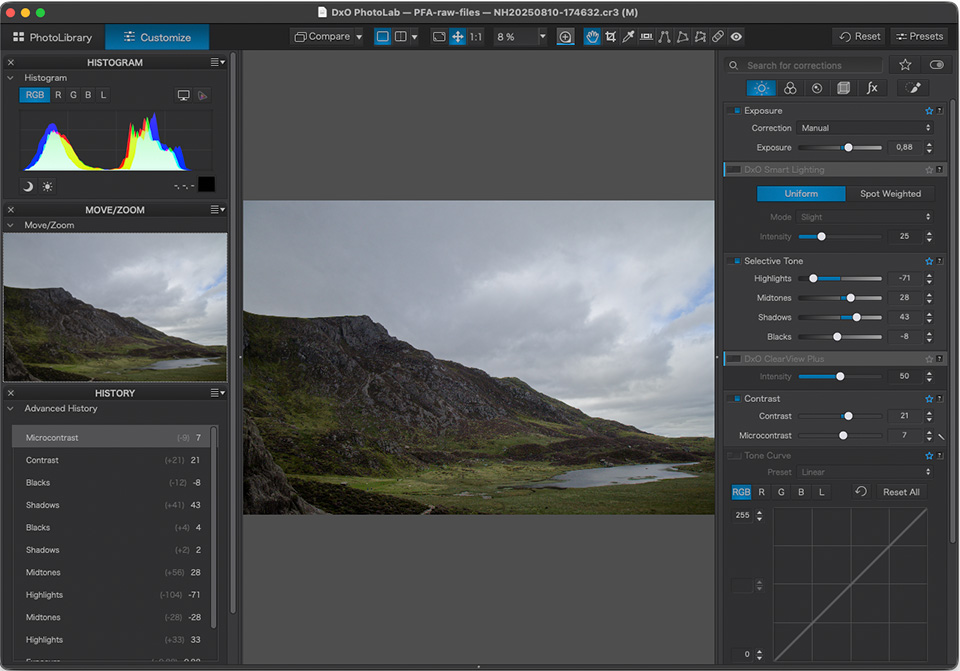Show shadow clipping moon icon
The width and height of the screenshot is (960, 671).
[28, 186]
